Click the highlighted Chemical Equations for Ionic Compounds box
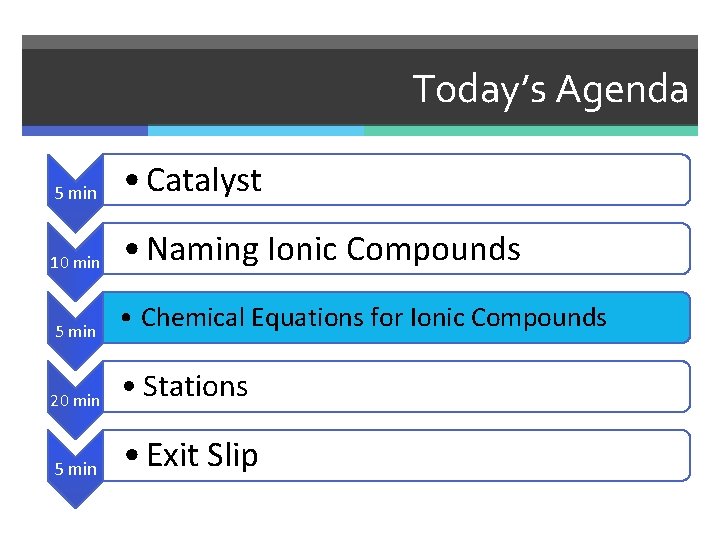The image size is (720, 540). coord(397,317)
